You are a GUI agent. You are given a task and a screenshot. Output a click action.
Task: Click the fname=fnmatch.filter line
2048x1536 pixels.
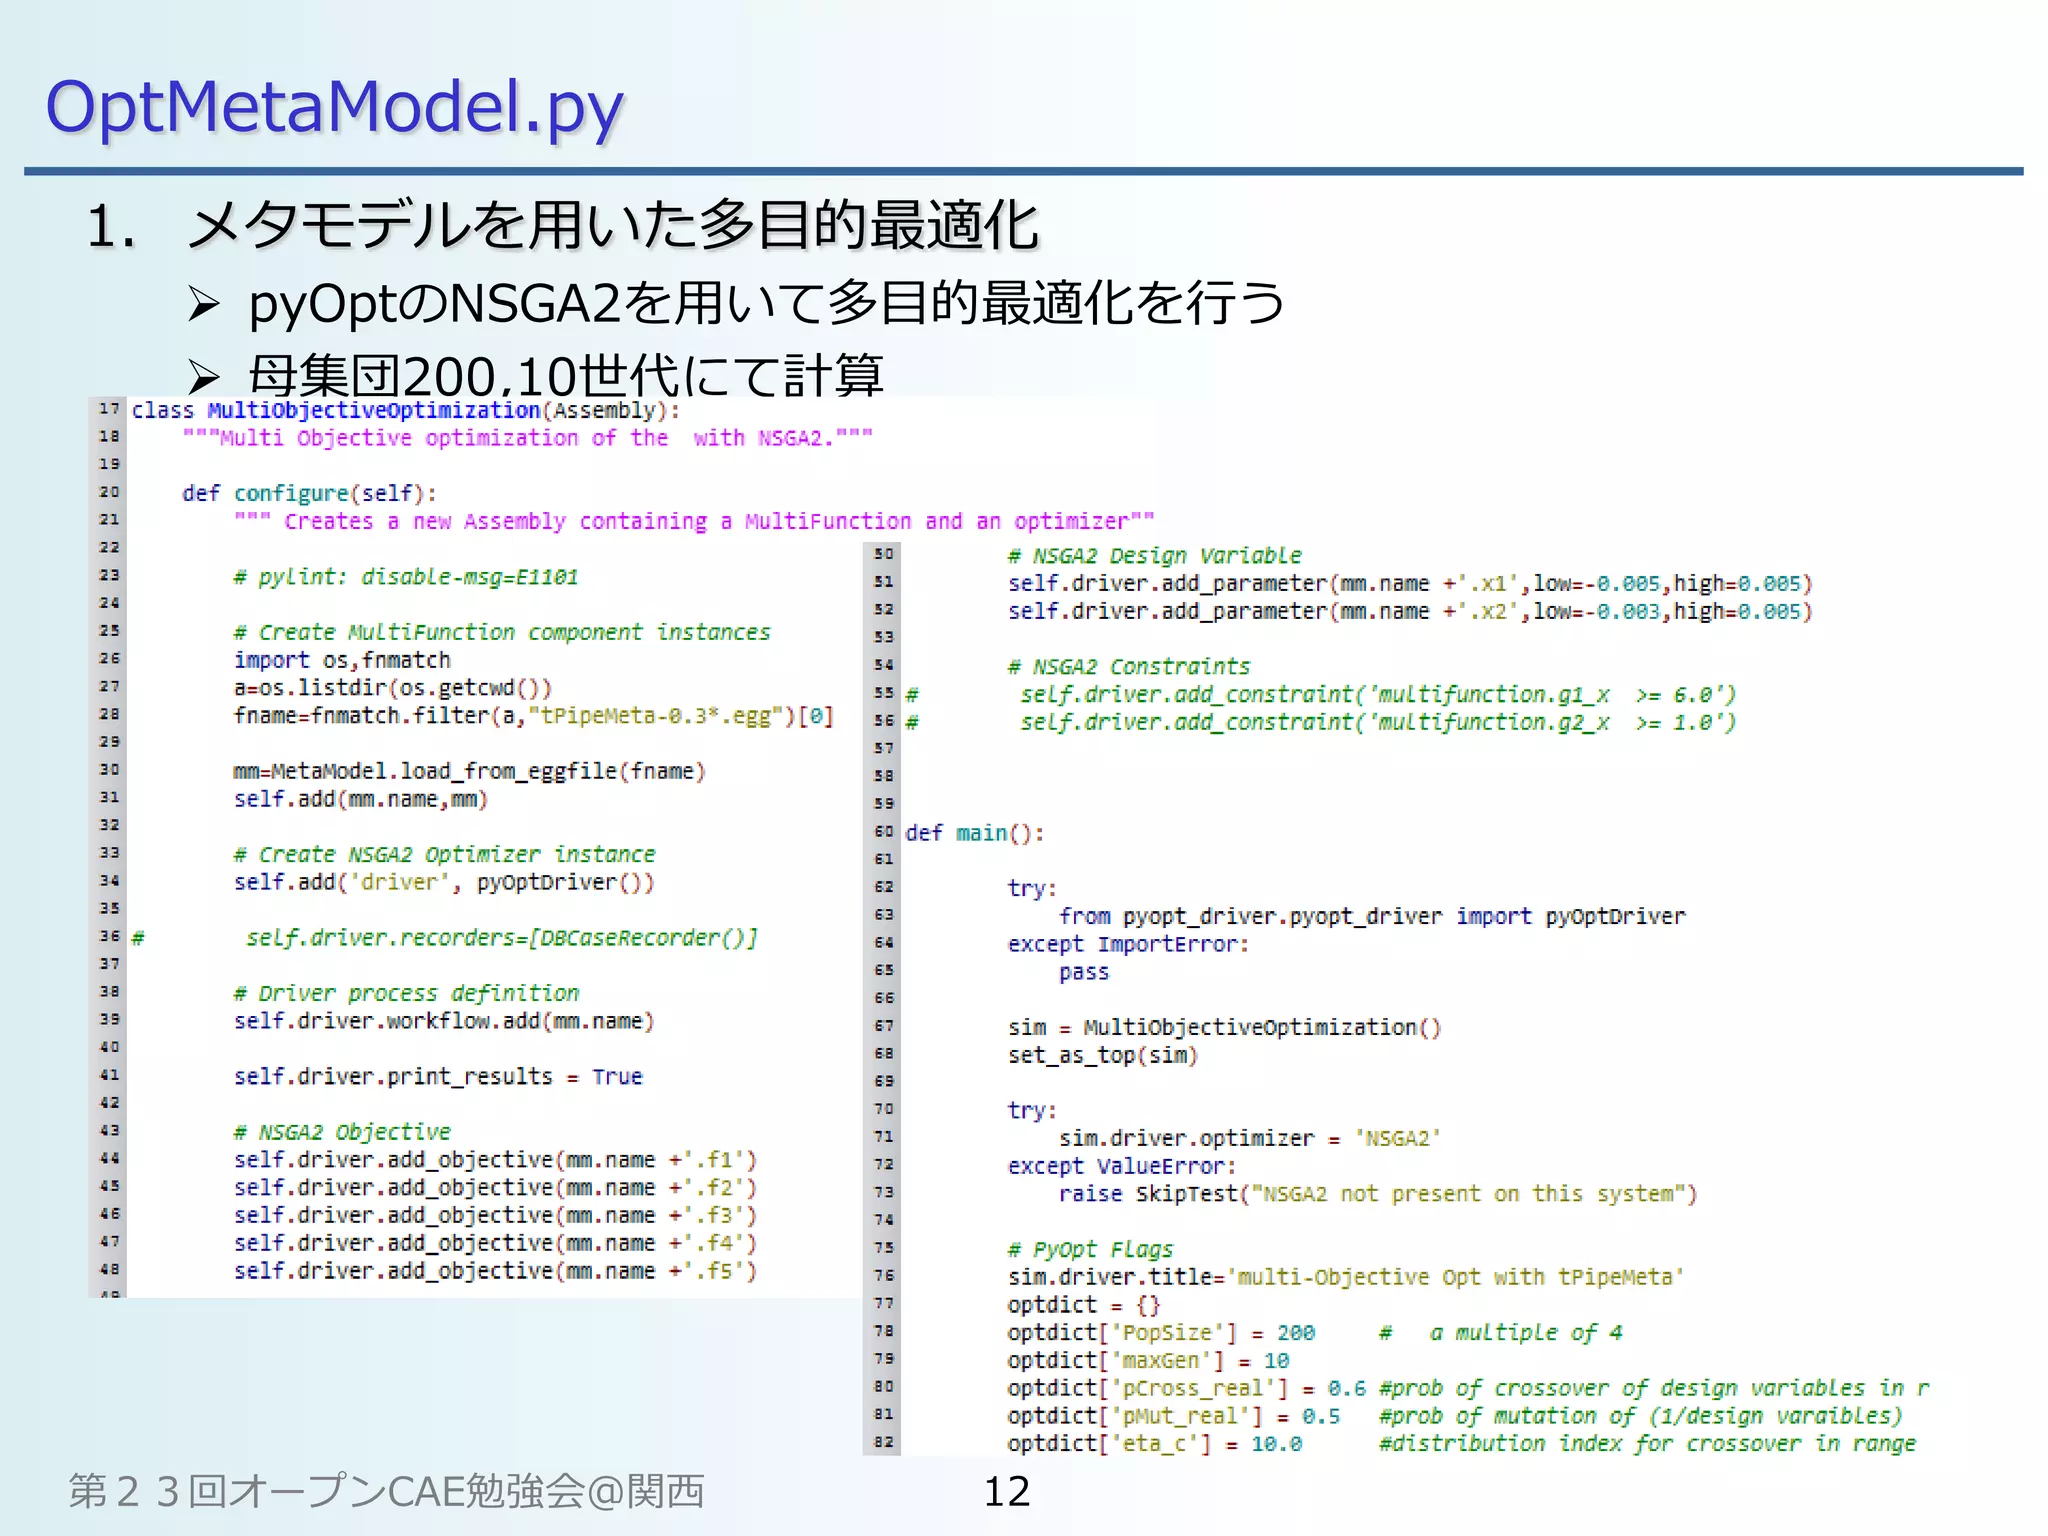(x=534, y=716)
